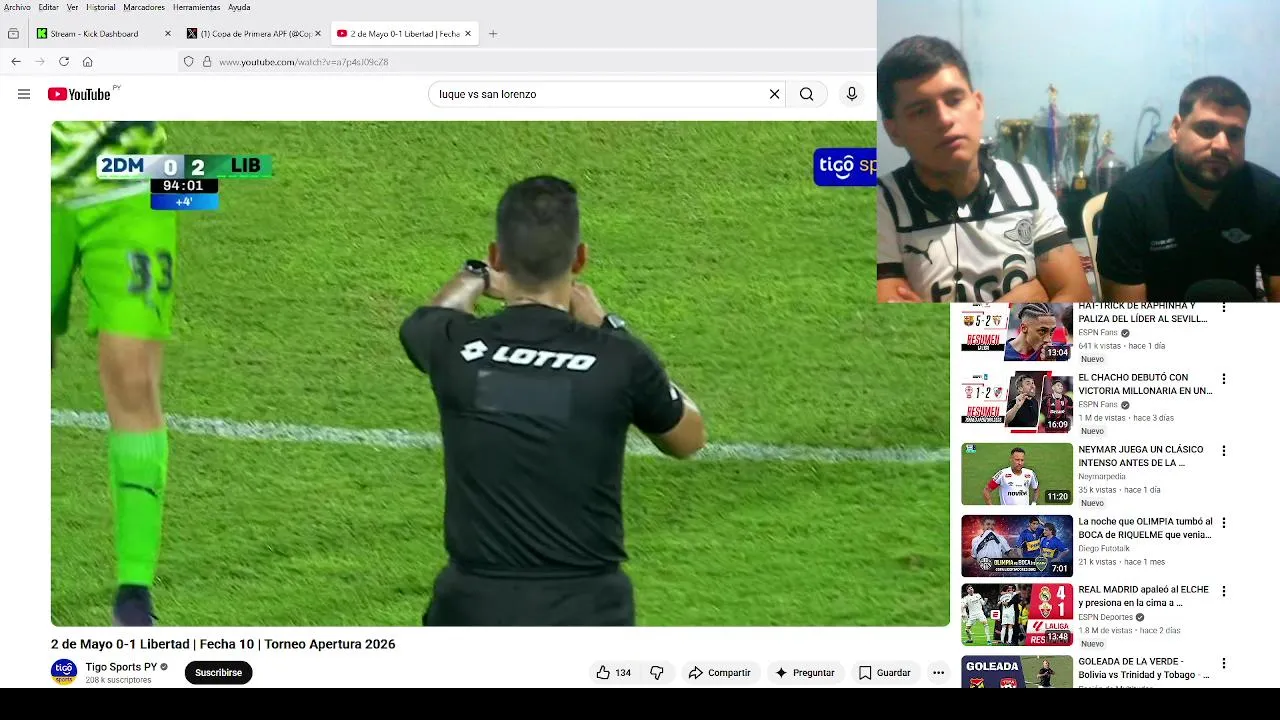Click the Compartir share button
Screen dimensions: 1280x720
719,673
